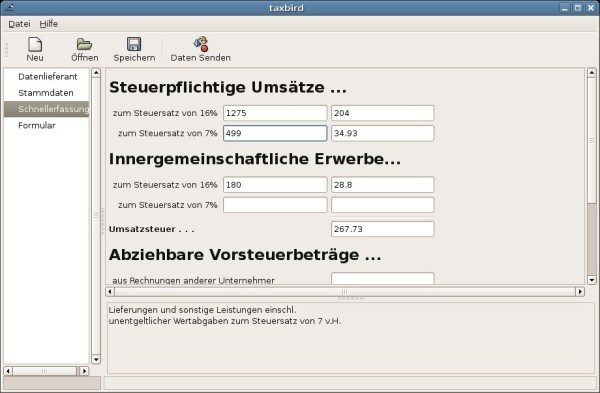Click the help text about Lieferungen und sonstige Leistungen

pyautogui.click(x=225, y=316)
